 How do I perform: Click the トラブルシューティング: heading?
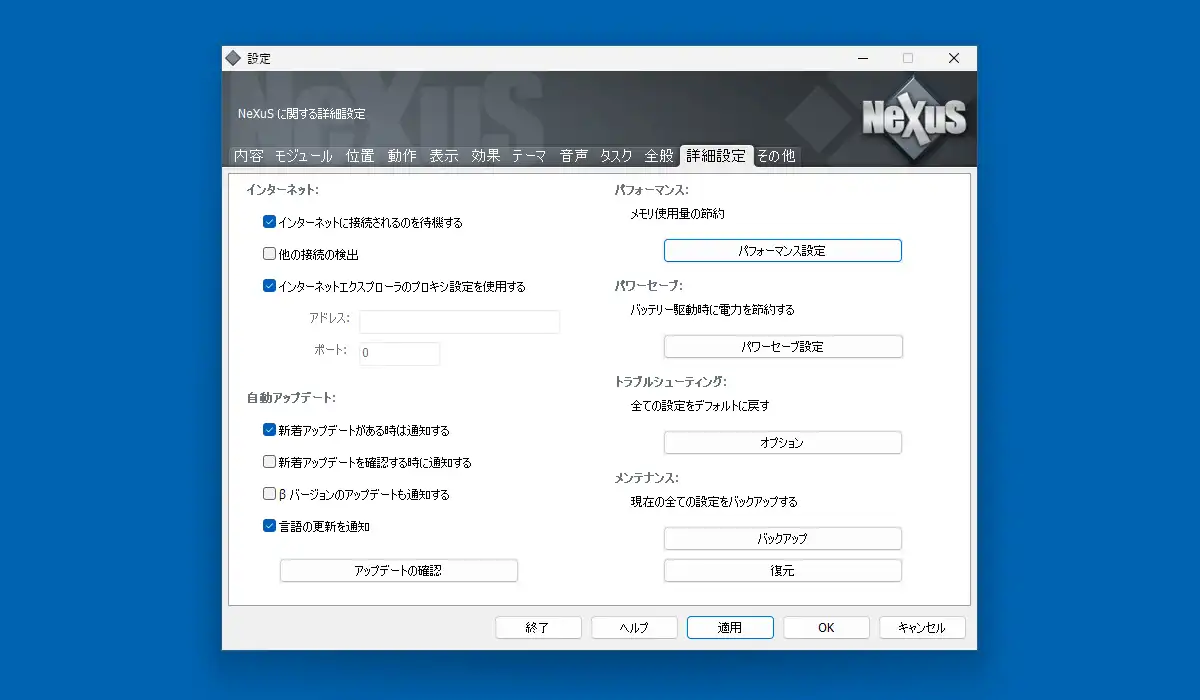[x=670, y=382]
